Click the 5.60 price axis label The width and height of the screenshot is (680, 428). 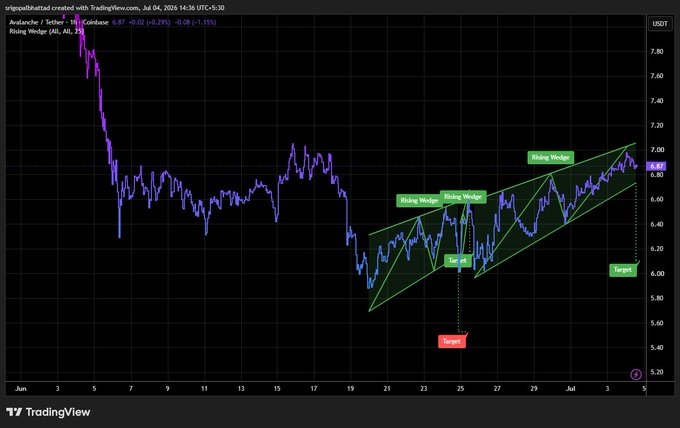657,323
